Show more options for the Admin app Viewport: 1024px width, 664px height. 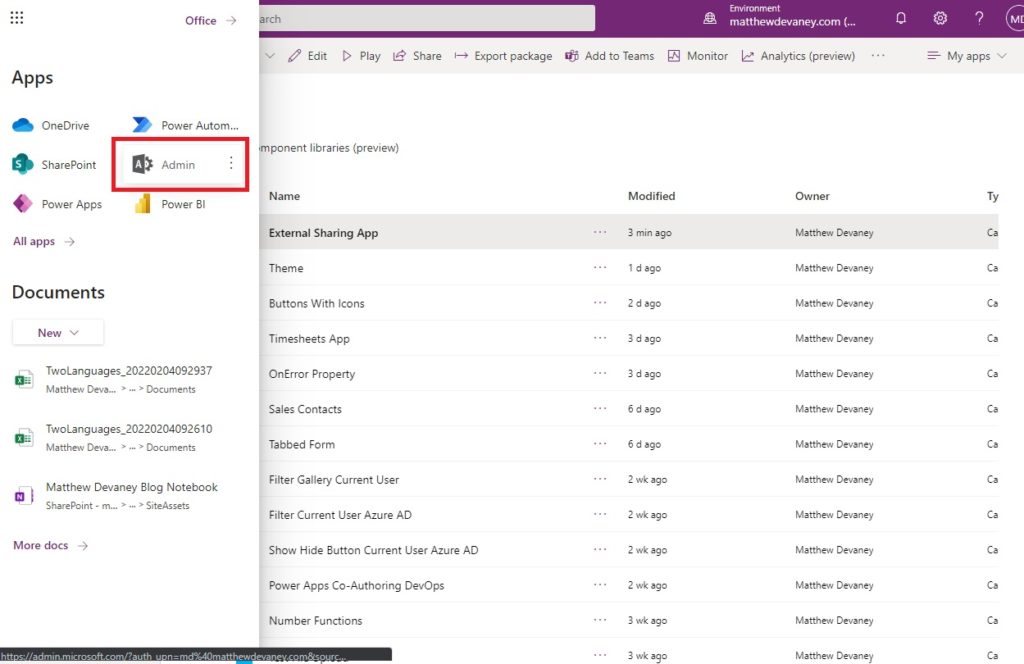tap(231, 163)
